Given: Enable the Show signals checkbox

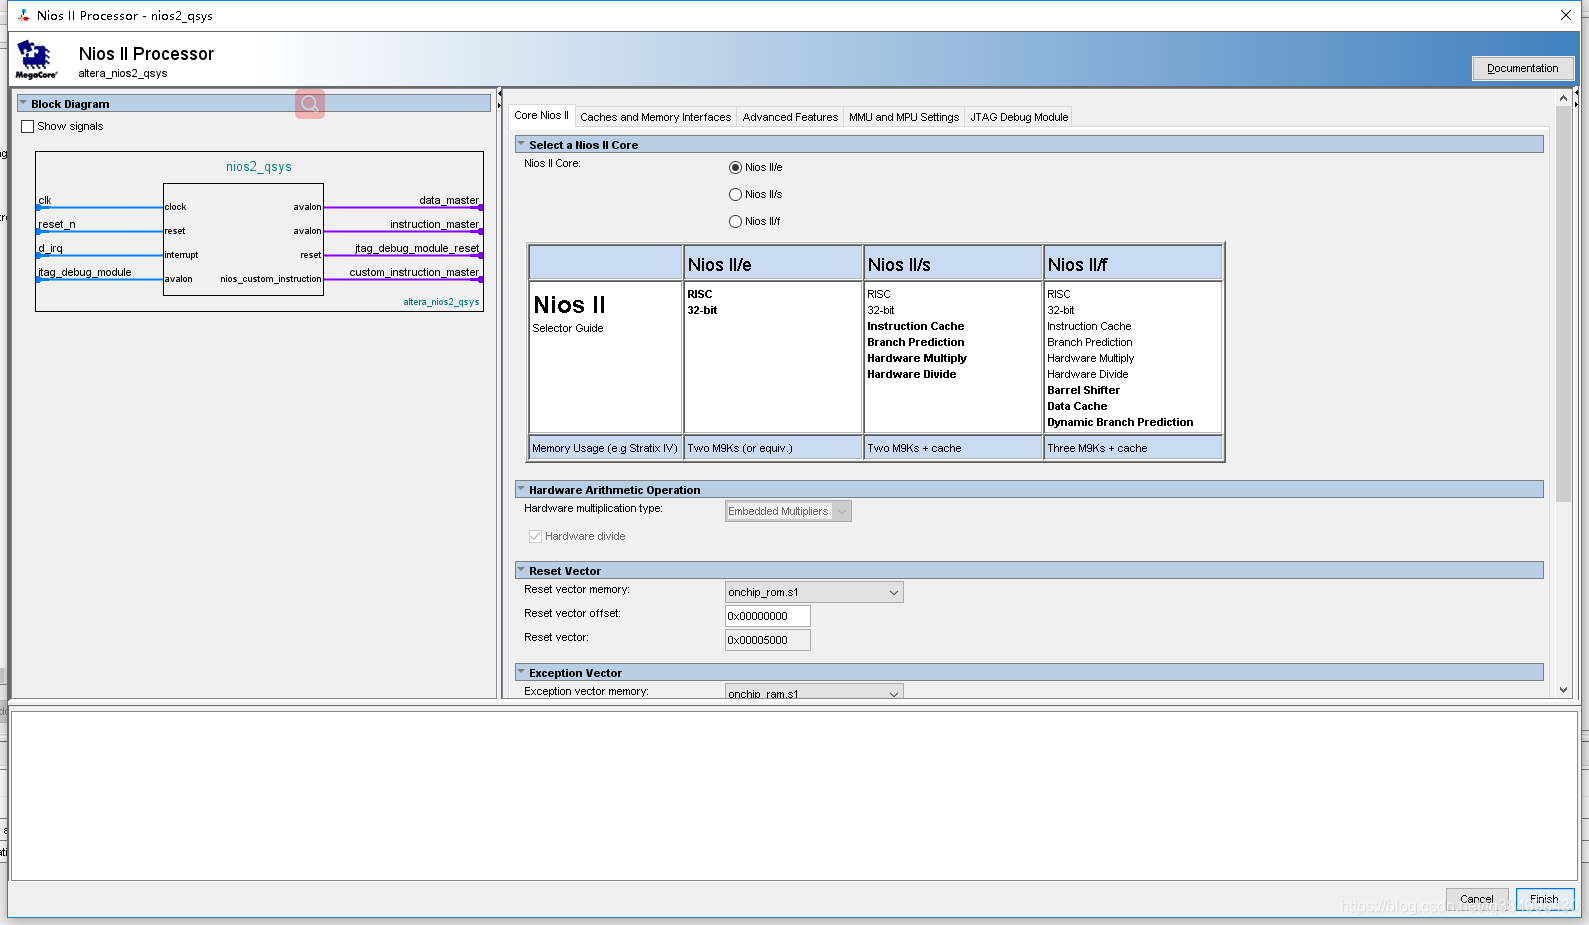Looking at the screenshot, I should [28, 127].
